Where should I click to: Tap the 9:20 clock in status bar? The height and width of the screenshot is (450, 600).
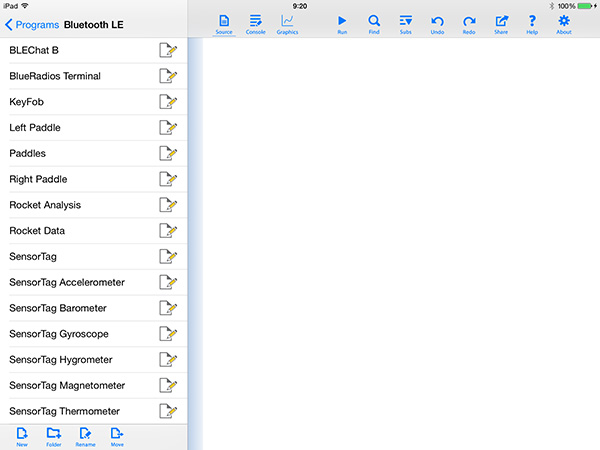click(300, 6)
